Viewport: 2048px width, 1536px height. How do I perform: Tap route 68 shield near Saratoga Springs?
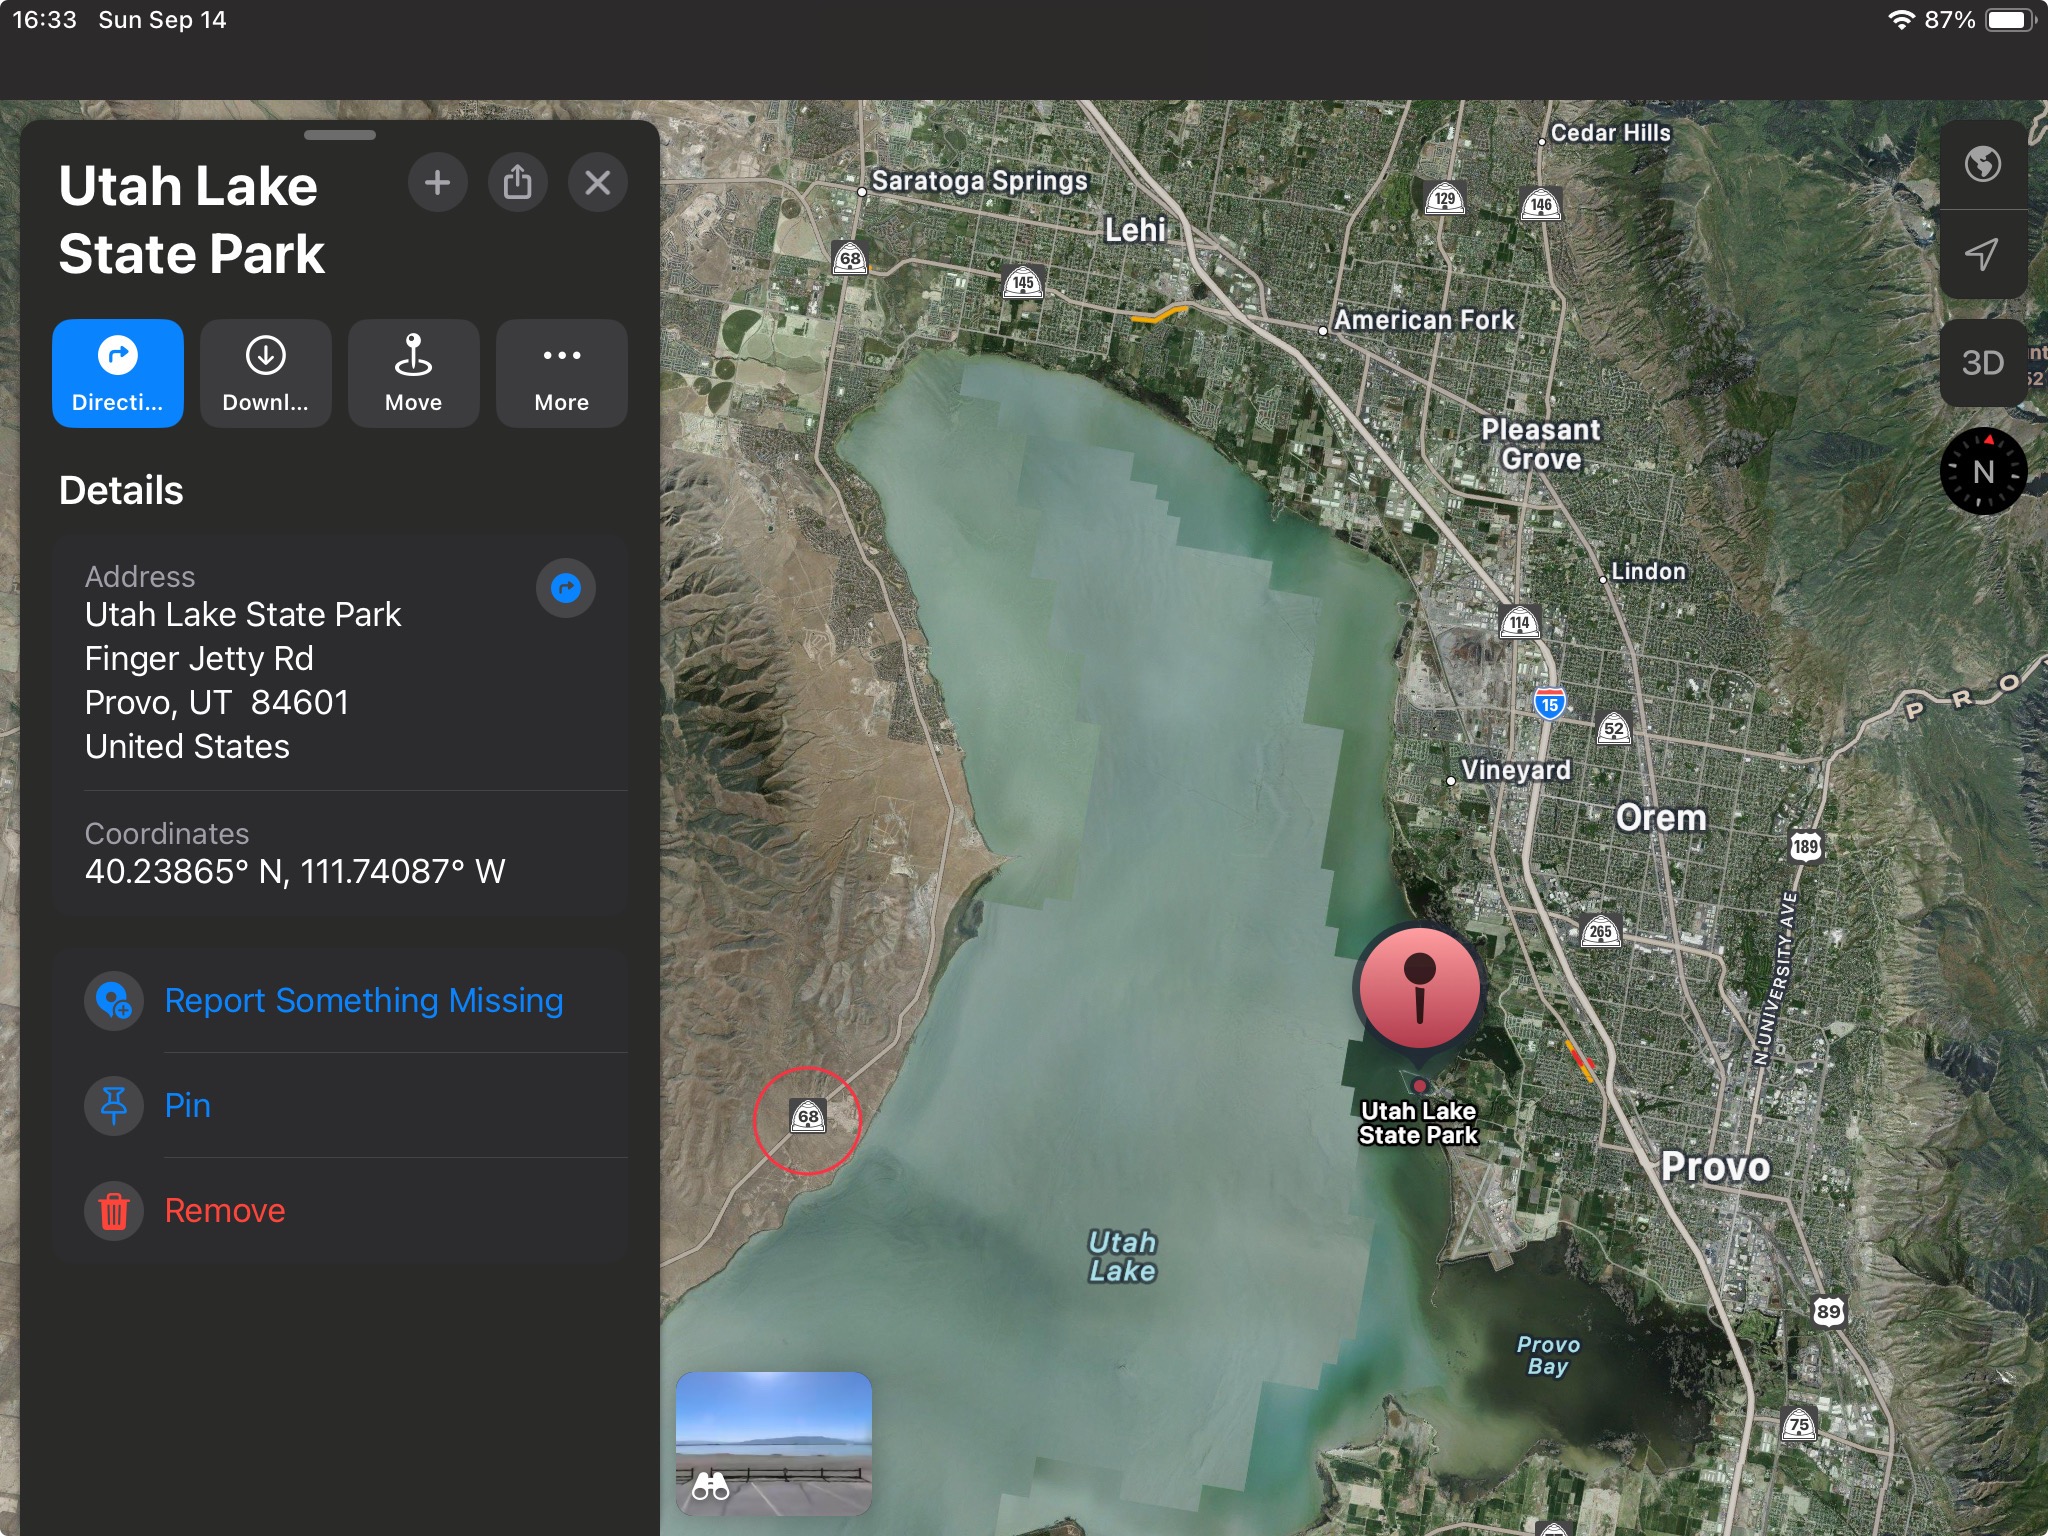click(x=850, y=258)
